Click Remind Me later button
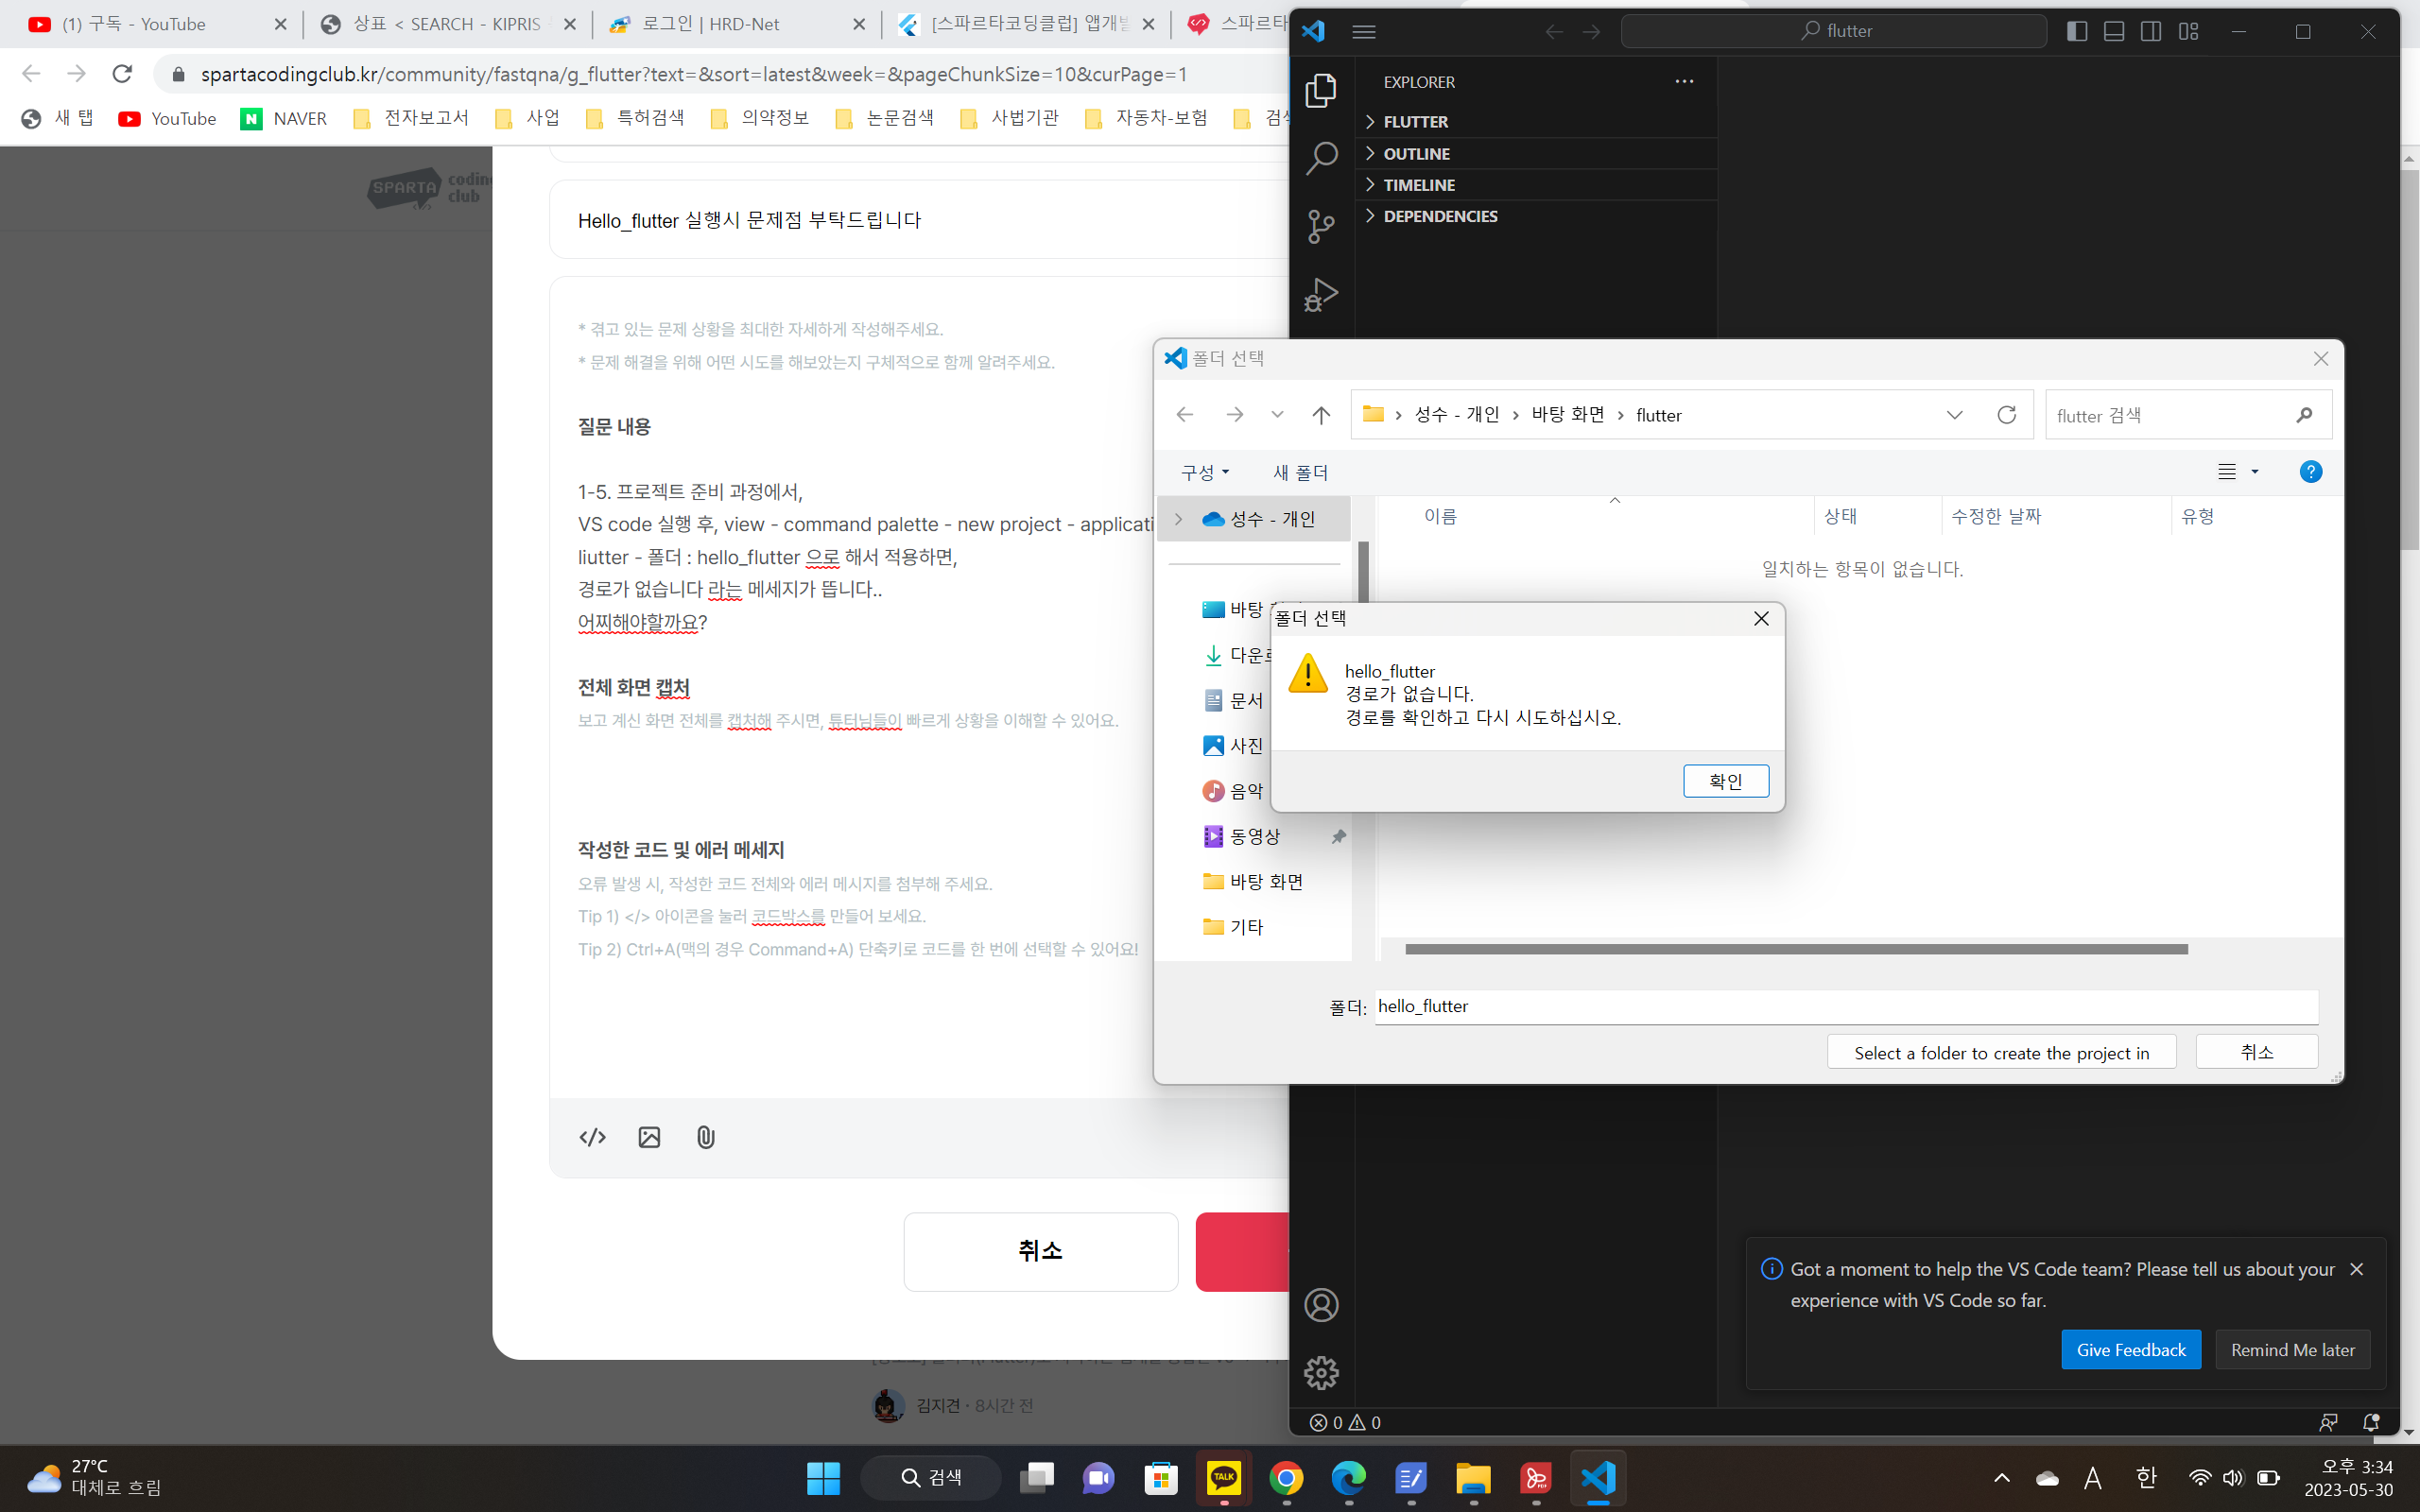The height and width of the screenshot is (1512, 2420). tap(2293, 1350)
